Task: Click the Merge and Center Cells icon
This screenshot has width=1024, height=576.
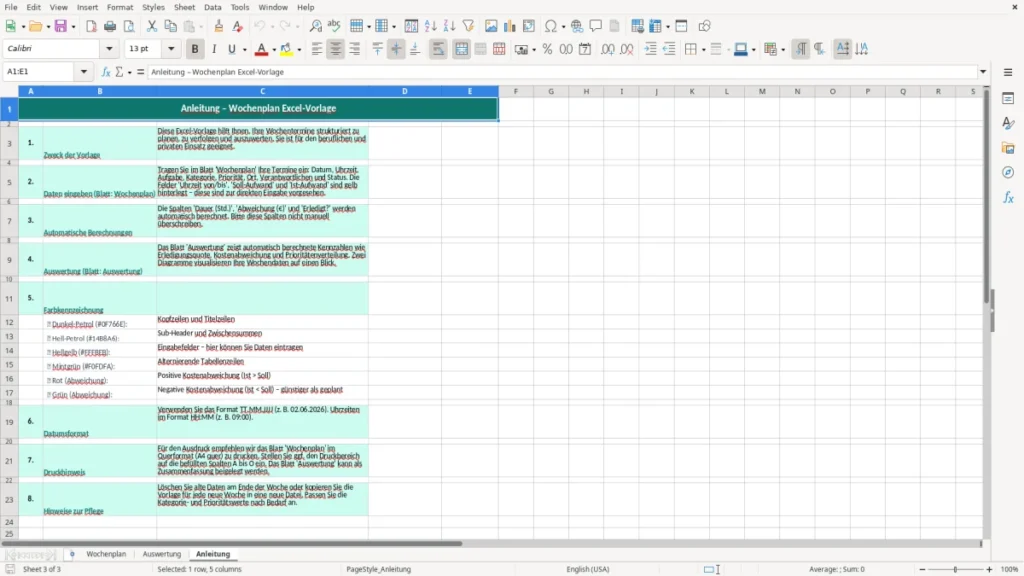Action: pyautogui.click(x=461, y=49)
